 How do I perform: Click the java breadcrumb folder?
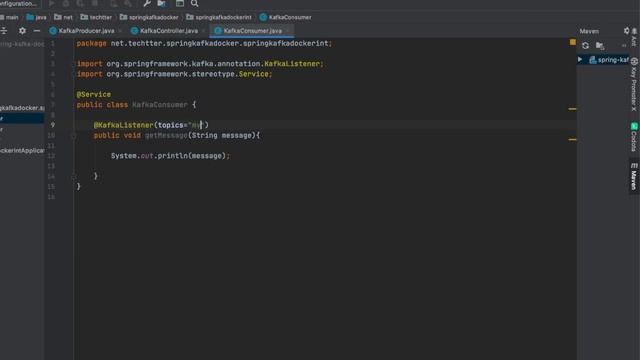tap(36, 17)
